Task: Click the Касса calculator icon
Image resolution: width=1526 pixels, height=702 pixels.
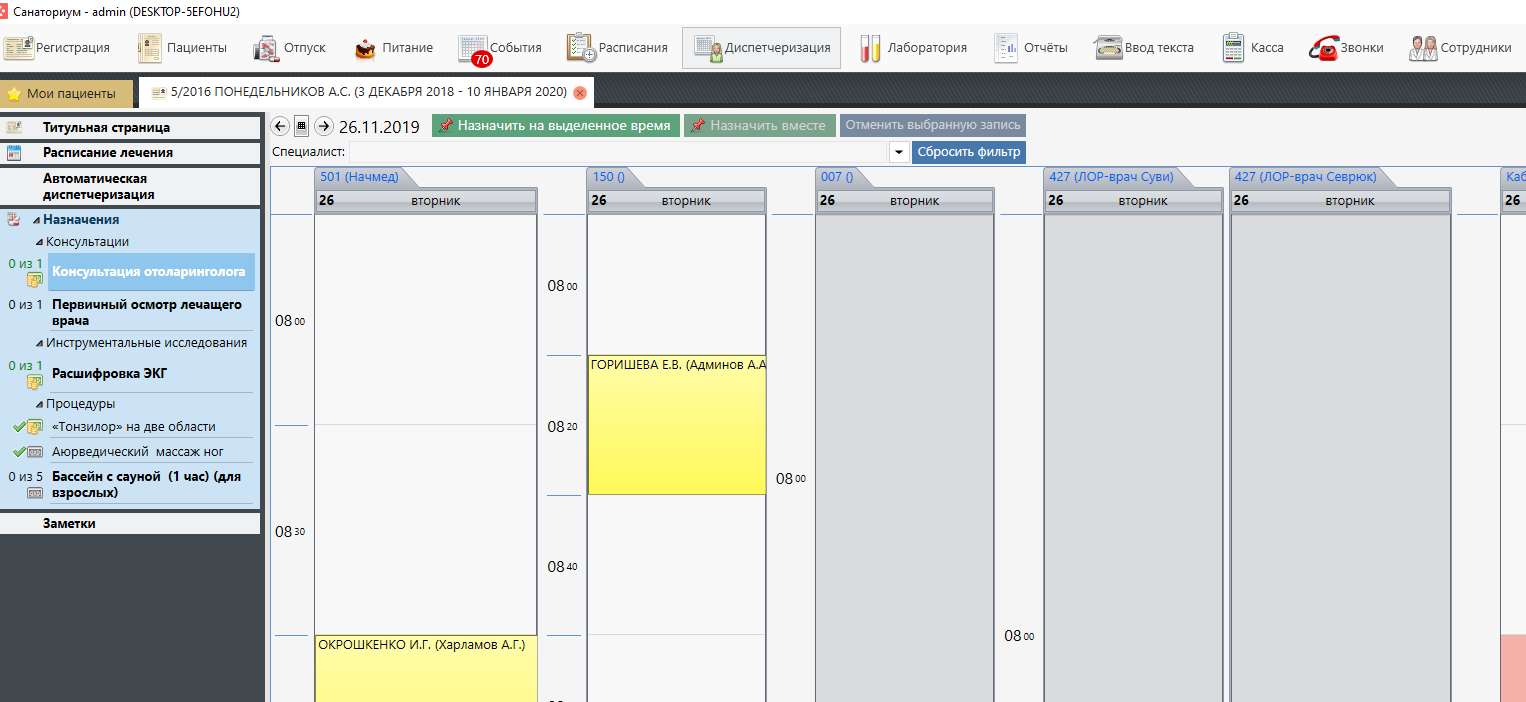Action: click(x=1233, y=48)
